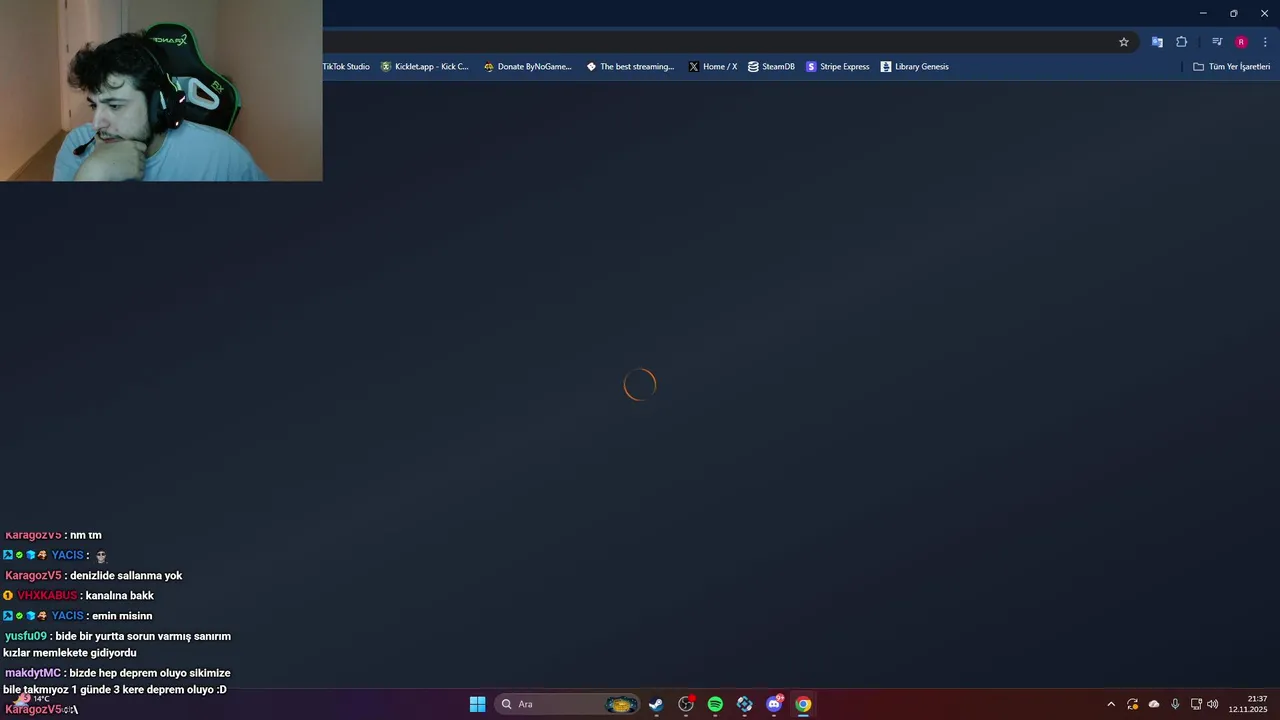Open the volume speaker tray icon
Viewport: 1280px width, 720px height.
pyautogui.click(x=1213, y=704)
